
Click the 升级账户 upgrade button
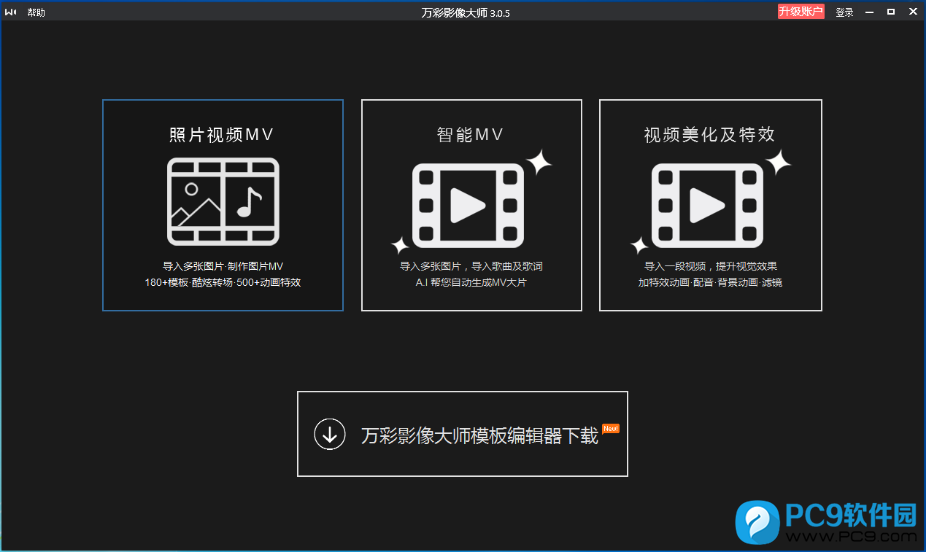click(x=801, y=12)
